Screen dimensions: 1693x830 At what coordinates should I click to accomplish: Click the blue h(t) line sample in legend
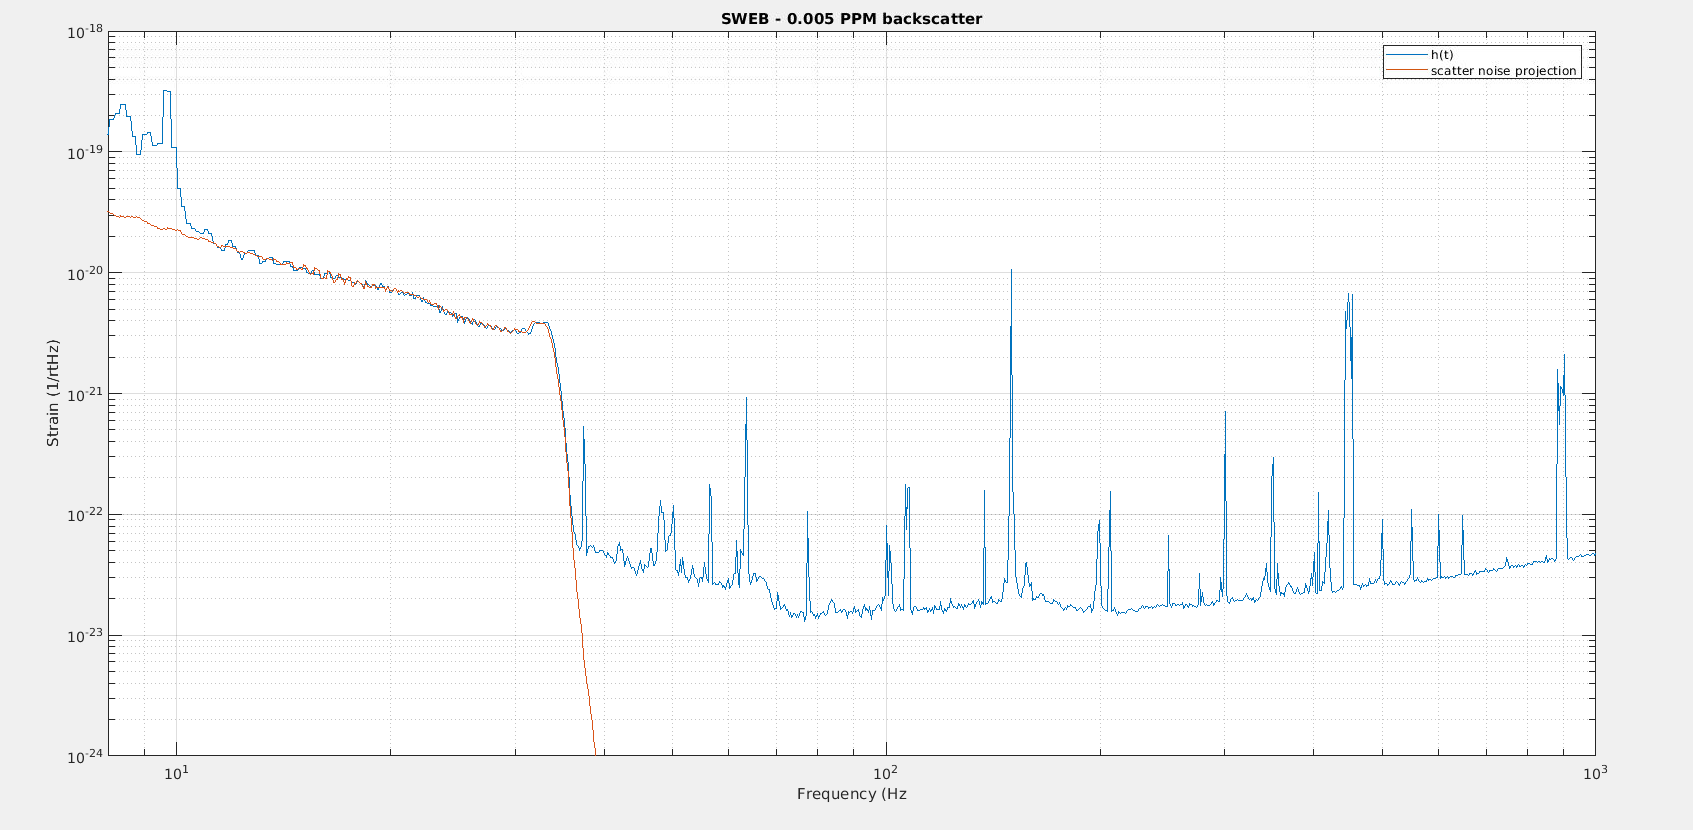1407,55
